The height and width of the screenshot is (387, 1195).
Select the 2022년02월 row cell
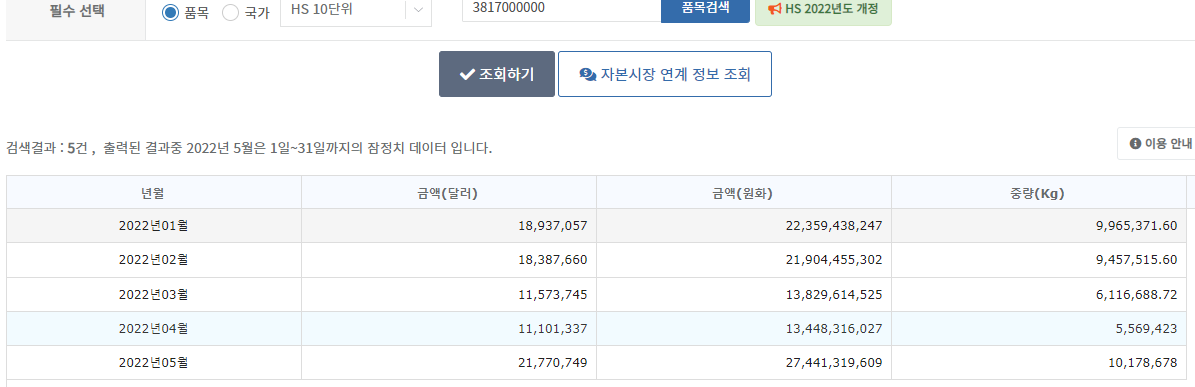(154, 260)
